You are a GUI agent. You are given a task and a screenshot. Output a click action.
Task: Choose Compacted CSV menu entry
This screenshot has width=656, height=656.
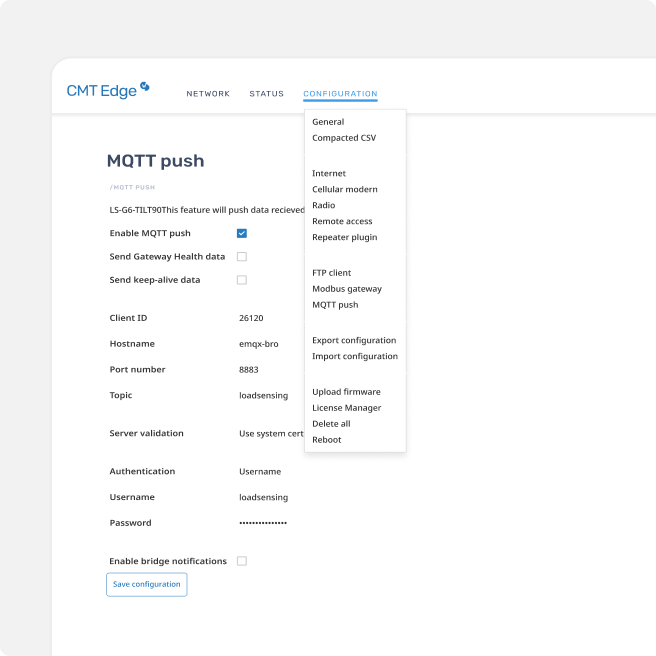pos(344,138)
